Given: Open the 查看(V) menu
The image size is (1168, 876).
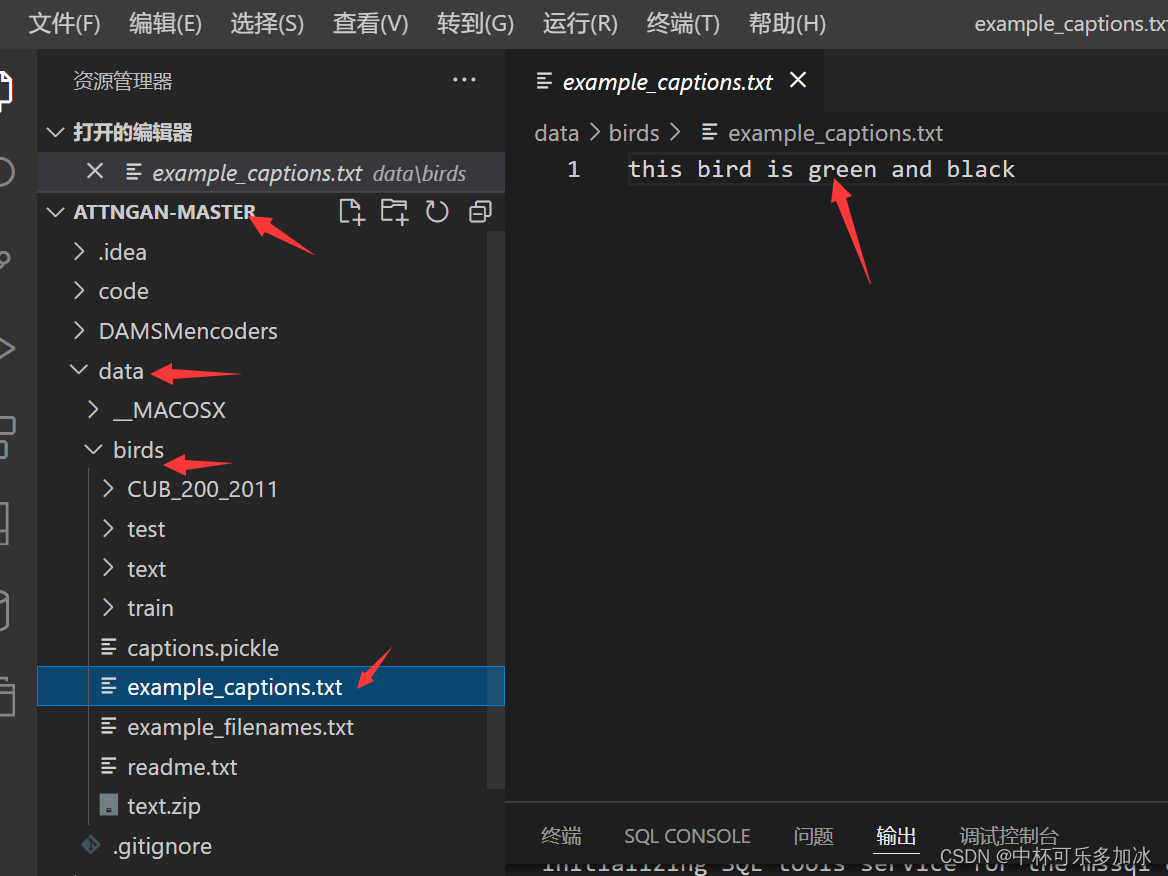Looking at the screenshot, I should point(370,23).
